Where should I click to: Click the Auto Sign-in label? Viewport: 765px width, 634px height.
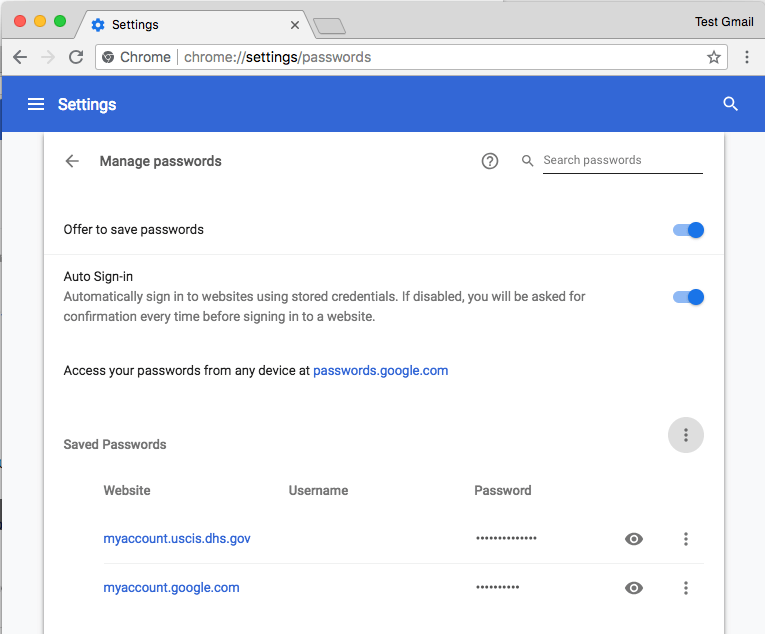click(x=98, y=276)
